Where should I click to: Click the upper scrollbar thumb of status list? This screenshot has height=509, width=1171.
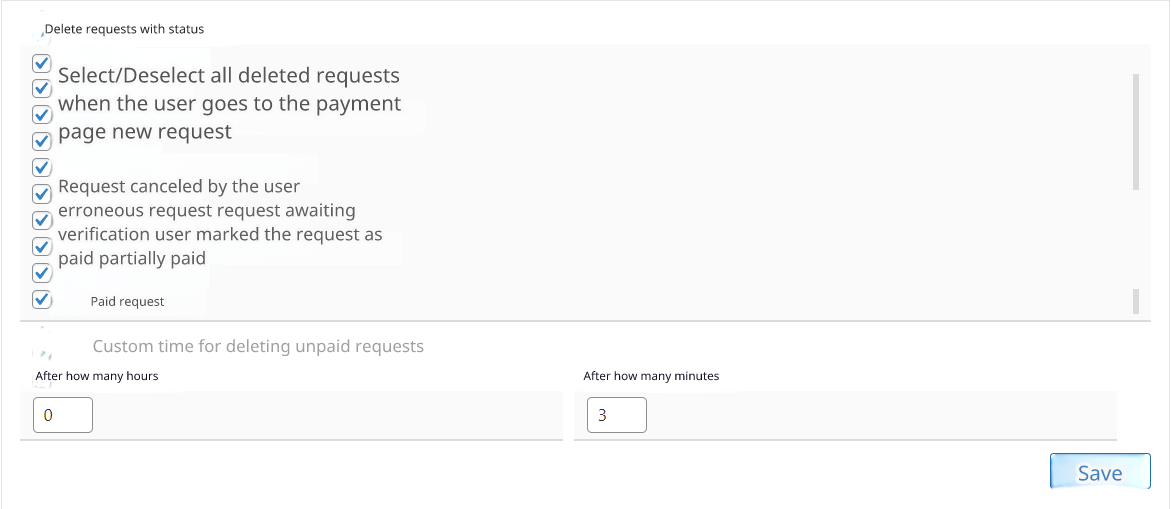click(x=1135, y=131)
